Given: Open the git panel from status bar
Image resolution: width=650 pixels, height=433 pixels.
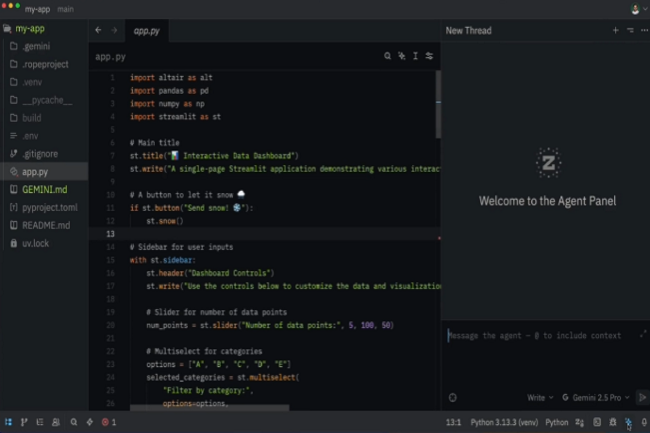Looking at the screenshot, I should click(x=24, y=422).
